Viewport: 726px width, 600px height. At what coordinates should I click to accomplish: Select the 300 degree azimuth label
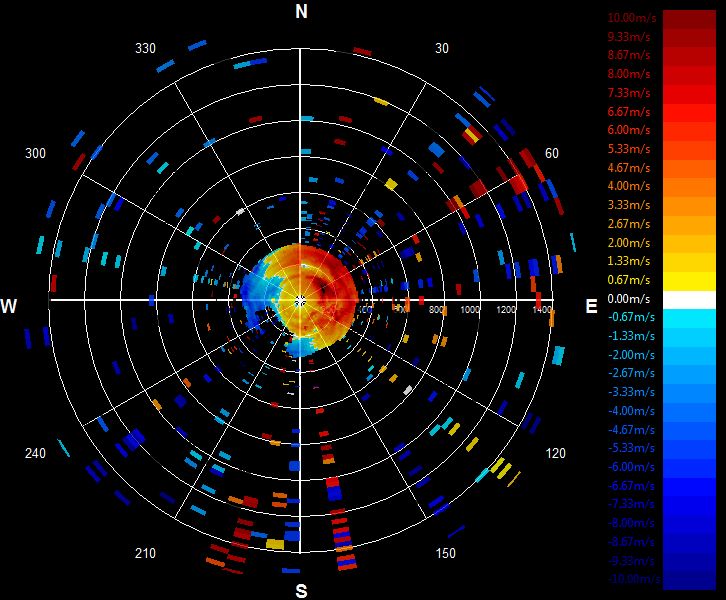pos(35,153)
